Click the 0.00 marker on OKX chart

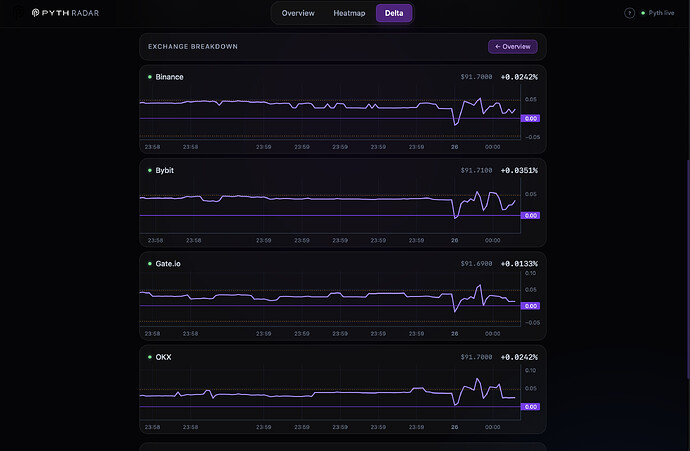[x=530, y=407]
